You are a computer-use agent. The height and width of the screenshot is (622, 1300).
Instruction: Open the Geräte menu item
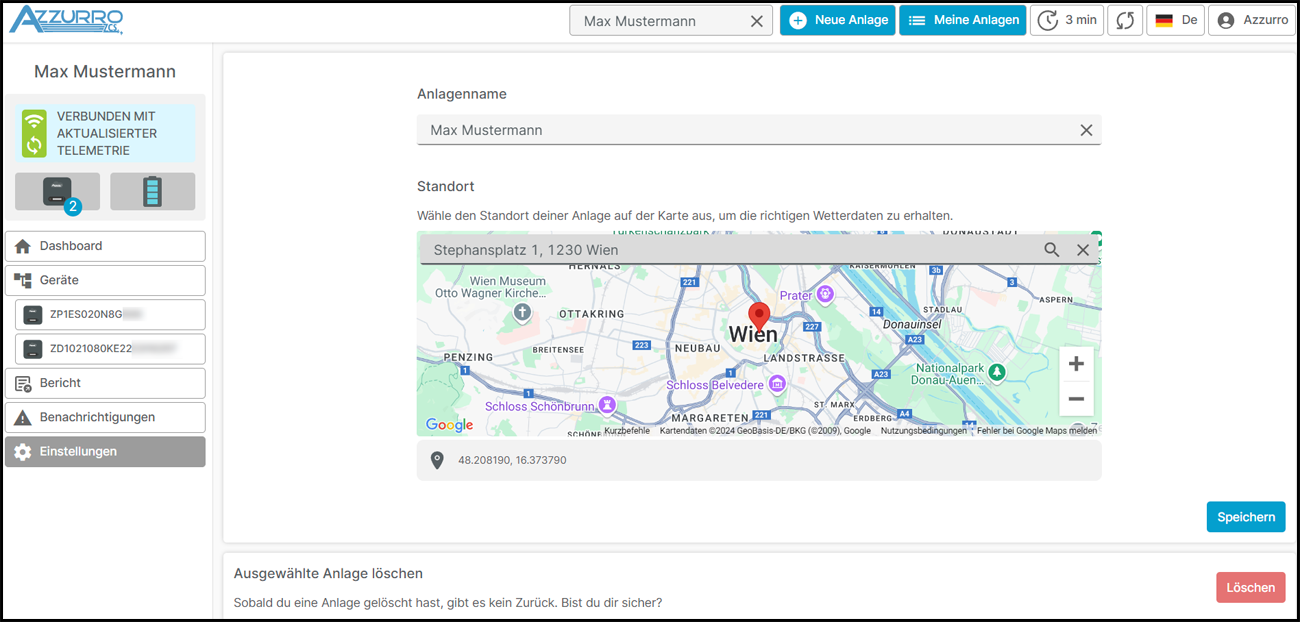click(x=105, y=280)
